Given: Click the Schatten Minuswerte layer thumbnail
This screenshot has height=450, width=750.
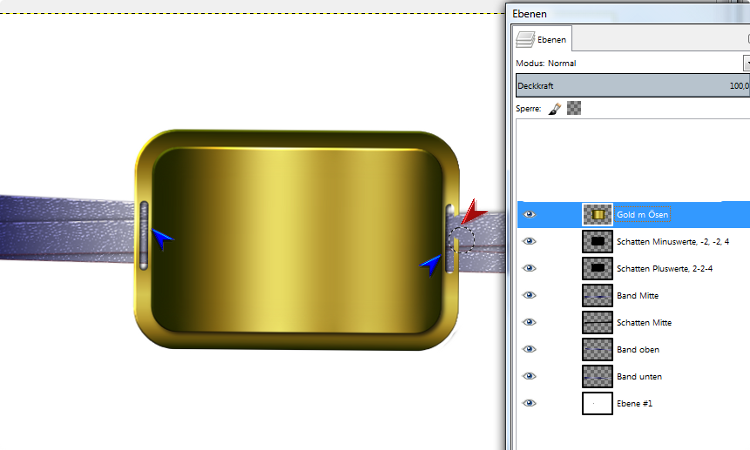Looking at the screenshot, I should [597, 241].
